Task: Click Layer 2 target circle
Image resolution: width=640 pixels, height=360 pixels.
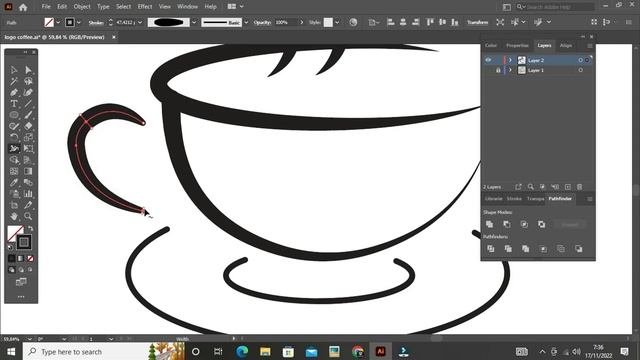Action: [x=580, y=60]
